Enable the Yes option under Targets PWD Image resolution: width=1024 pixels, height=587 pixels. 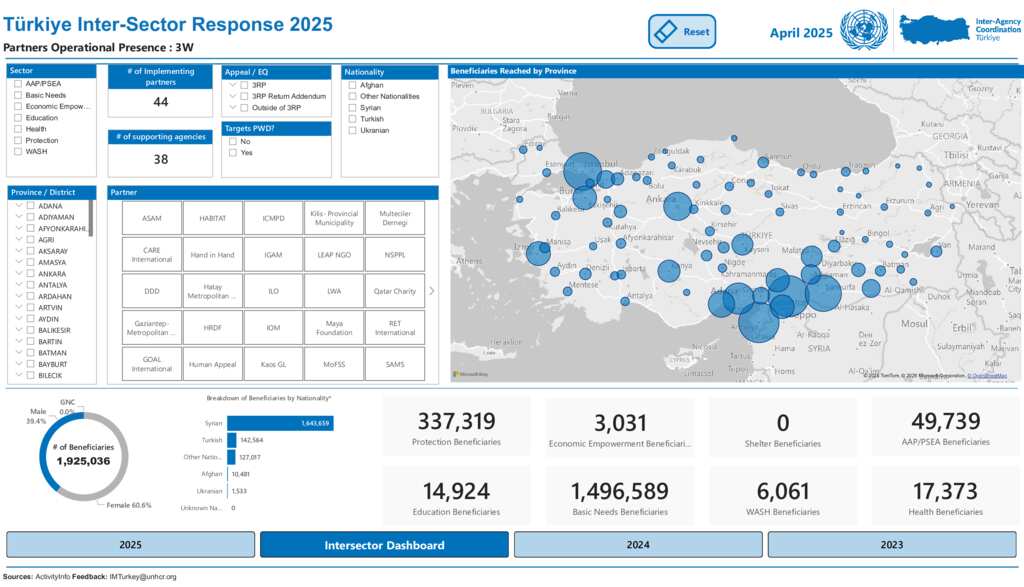233,153
